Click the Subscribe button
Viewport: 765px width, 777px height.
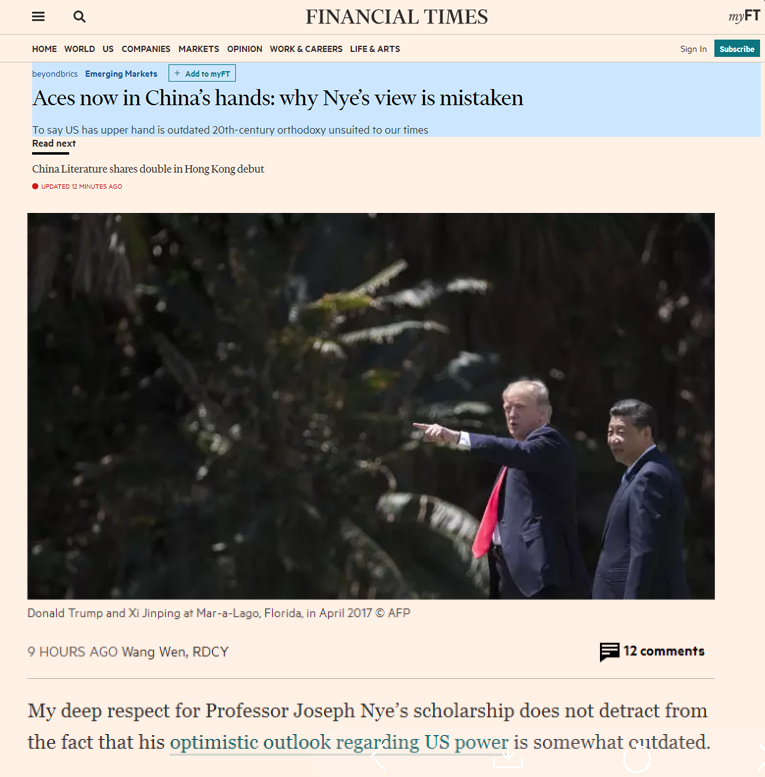pos(737,49)
